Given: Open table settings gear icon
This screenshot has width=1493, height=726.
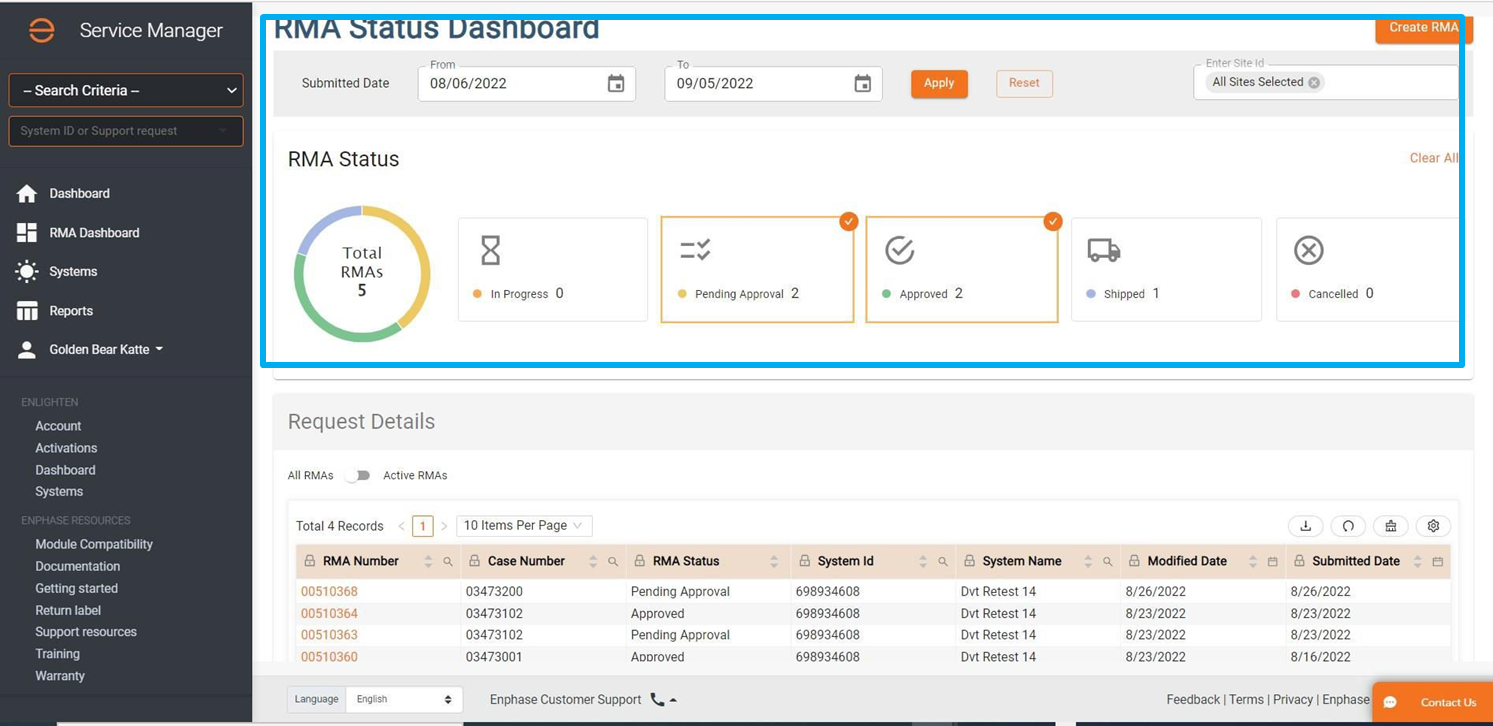Looking at the screenshot, I should [1433, 526].
